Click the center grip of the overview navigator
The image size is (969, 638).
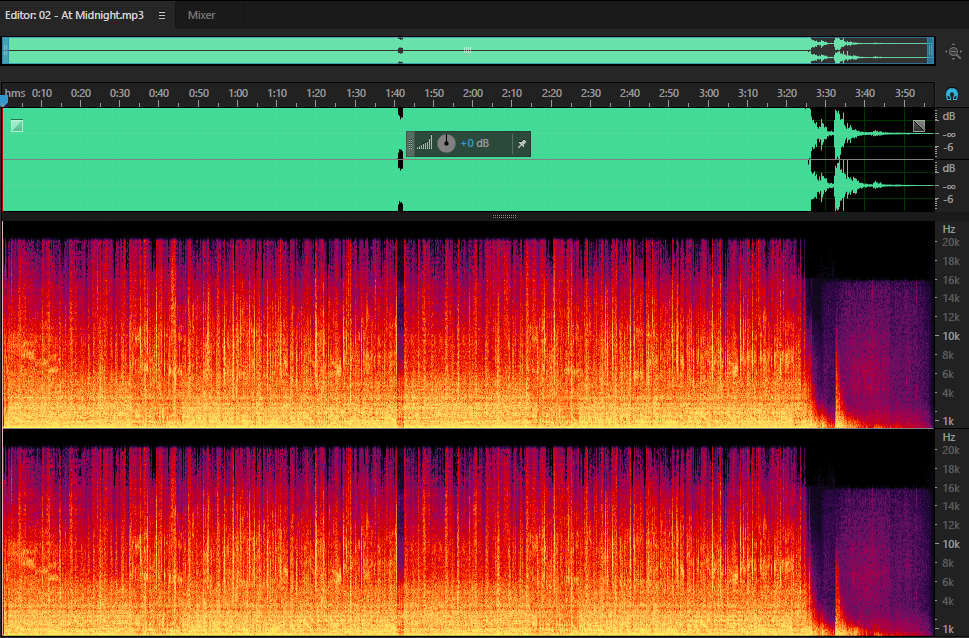coord(467,50)
